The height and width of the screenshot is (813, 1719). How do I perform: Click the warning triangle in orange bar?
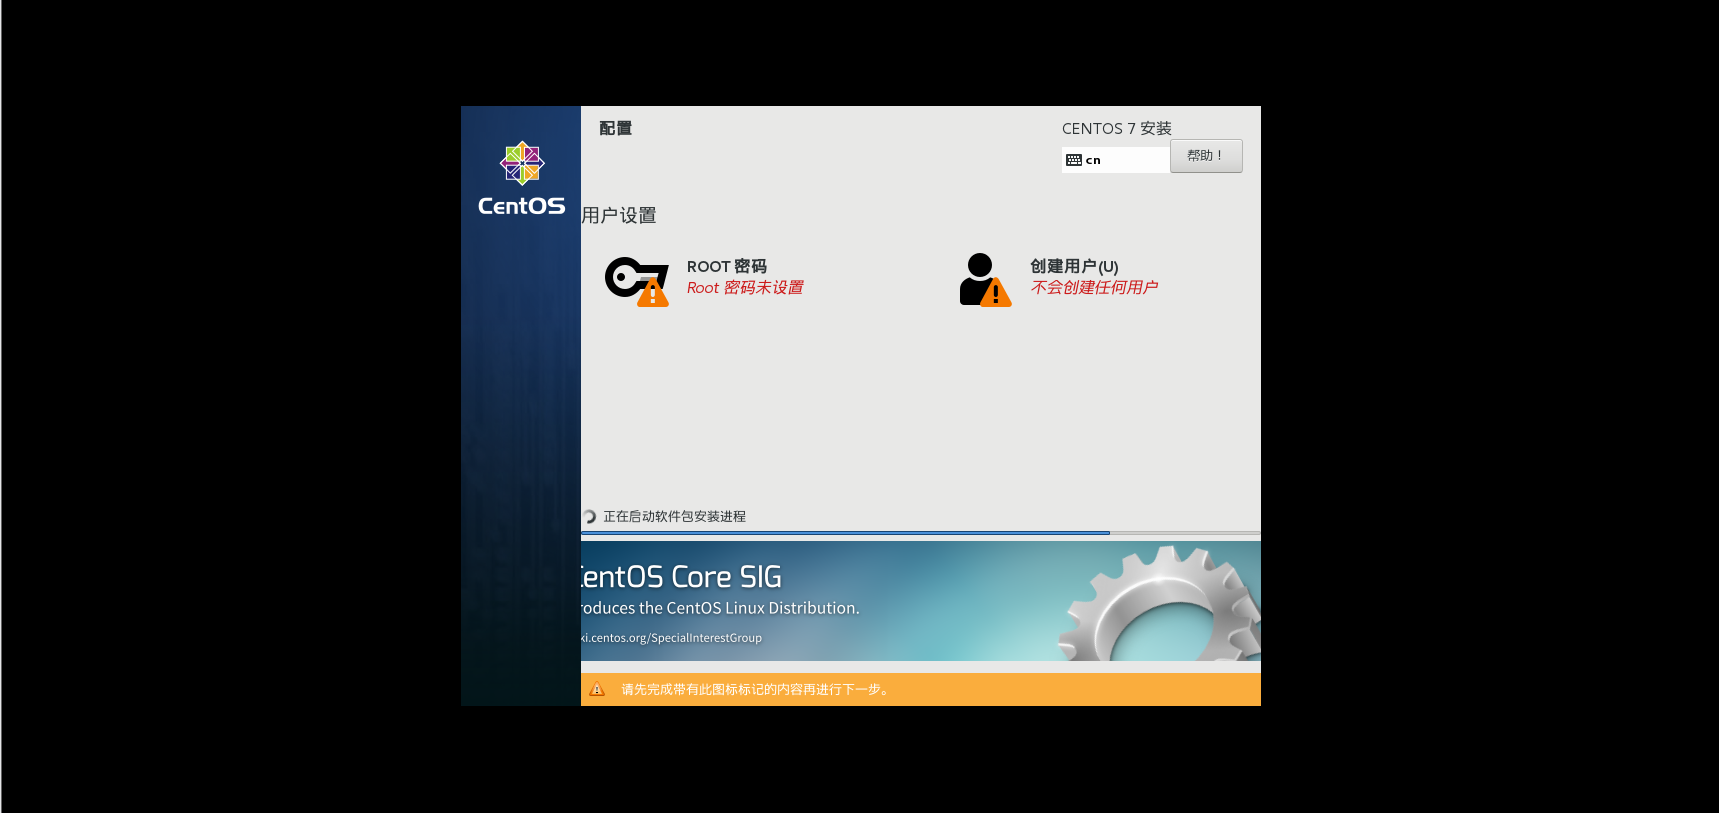(597, 689)
